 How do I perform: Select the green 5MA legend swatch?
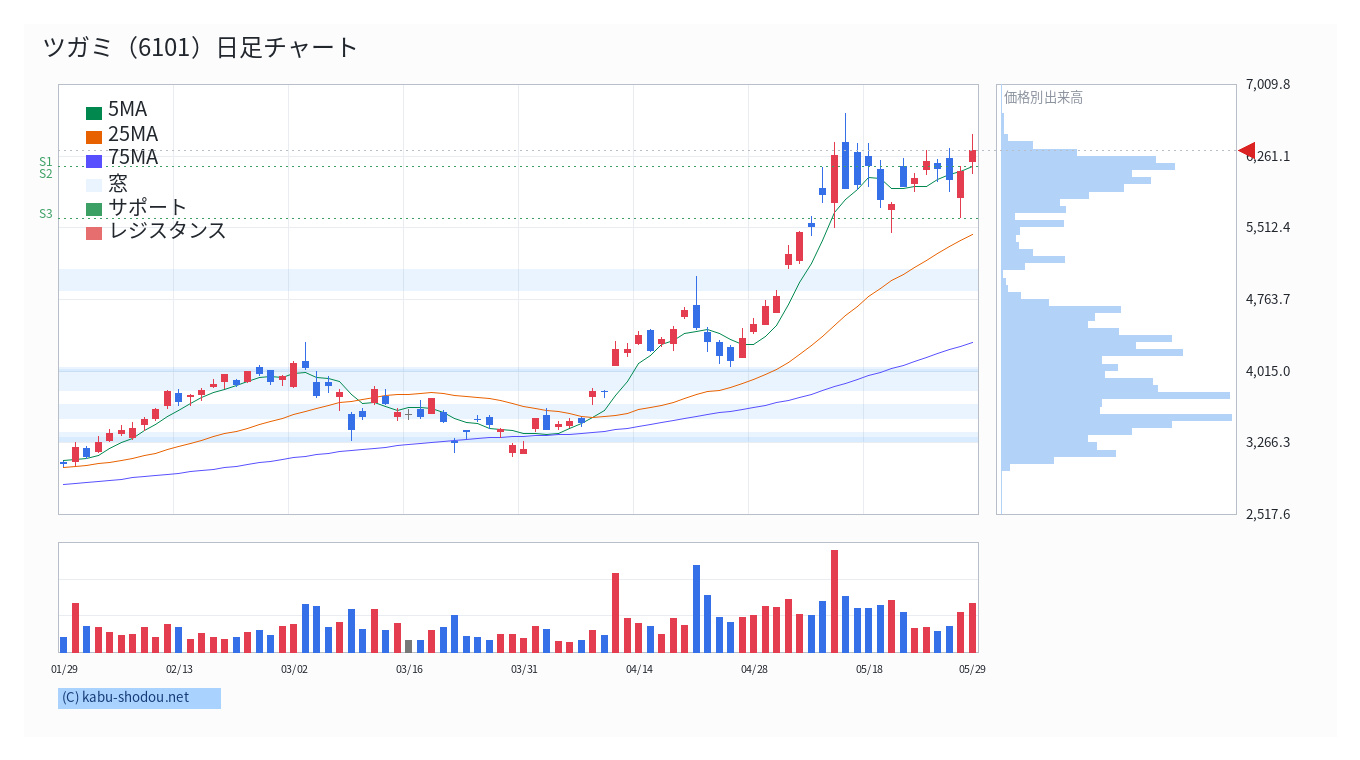[x=94, y=113]
